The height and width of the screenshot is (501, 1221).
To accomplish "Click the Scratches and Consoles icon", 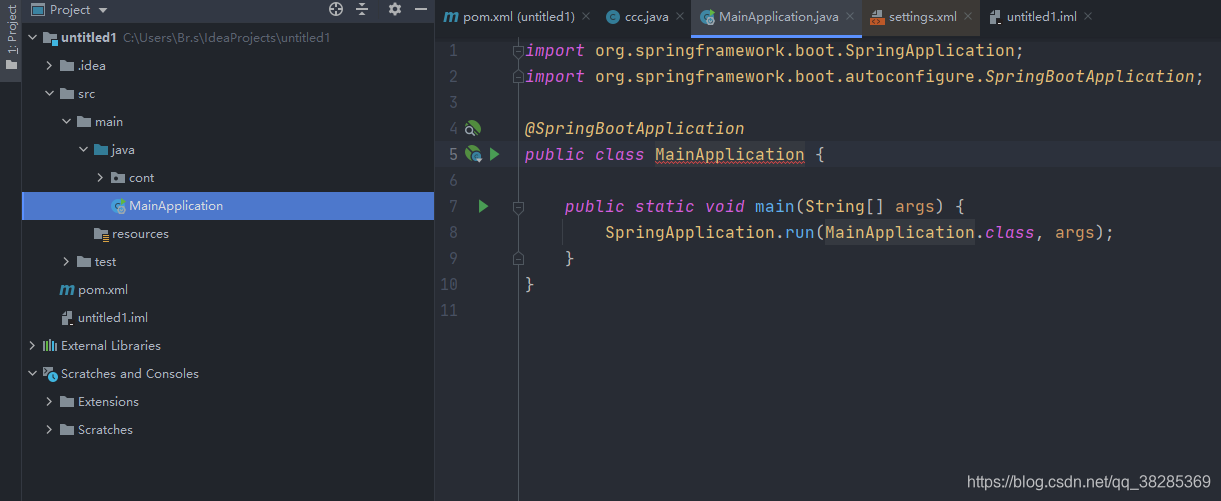I will click(49, 374).
